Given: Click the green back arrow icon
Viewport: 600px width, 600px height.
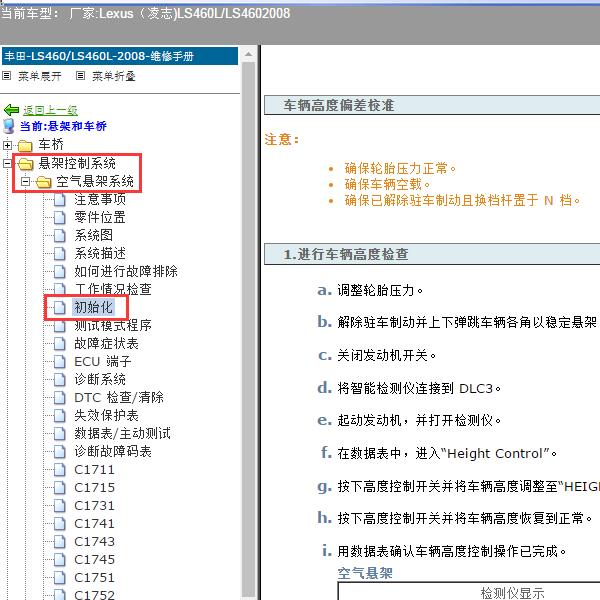Looking at the screenshot, I should [11, 110].
